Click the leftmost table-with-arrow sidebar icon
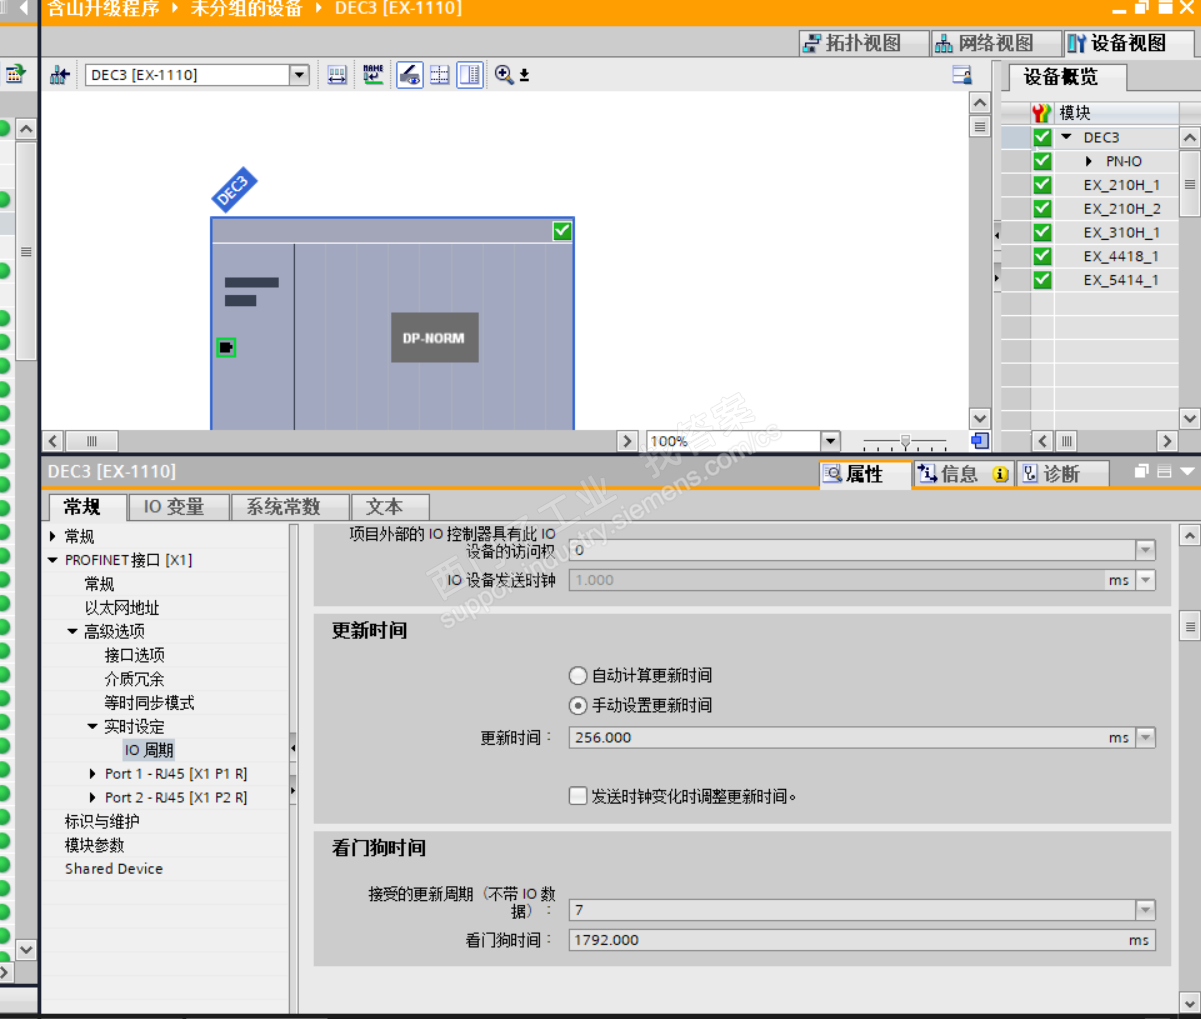Viewport: 1201px width, 1019px height. (16, 74)
